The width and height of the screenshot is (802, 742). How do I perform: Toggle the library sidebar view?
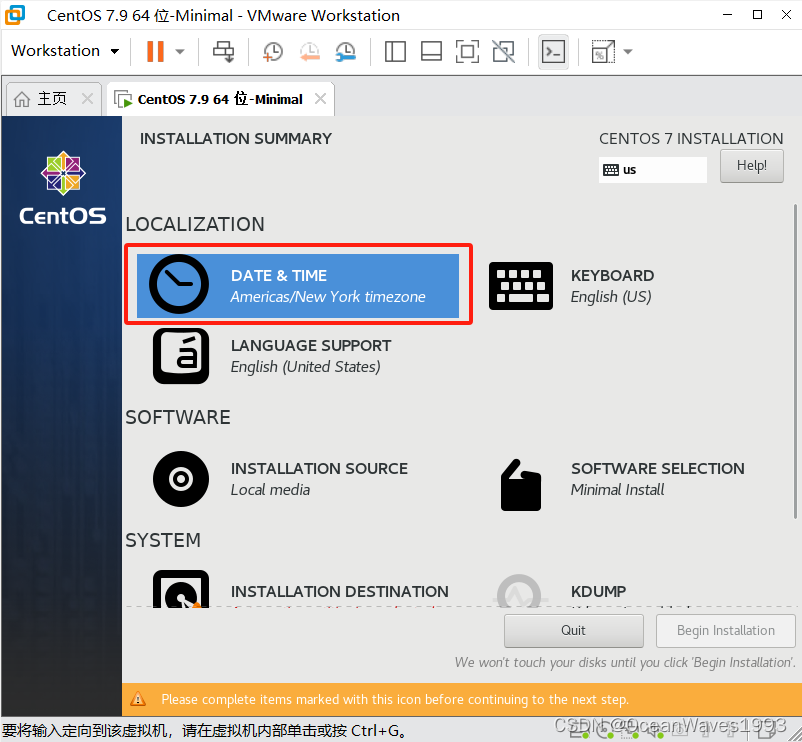pos(395,51)
